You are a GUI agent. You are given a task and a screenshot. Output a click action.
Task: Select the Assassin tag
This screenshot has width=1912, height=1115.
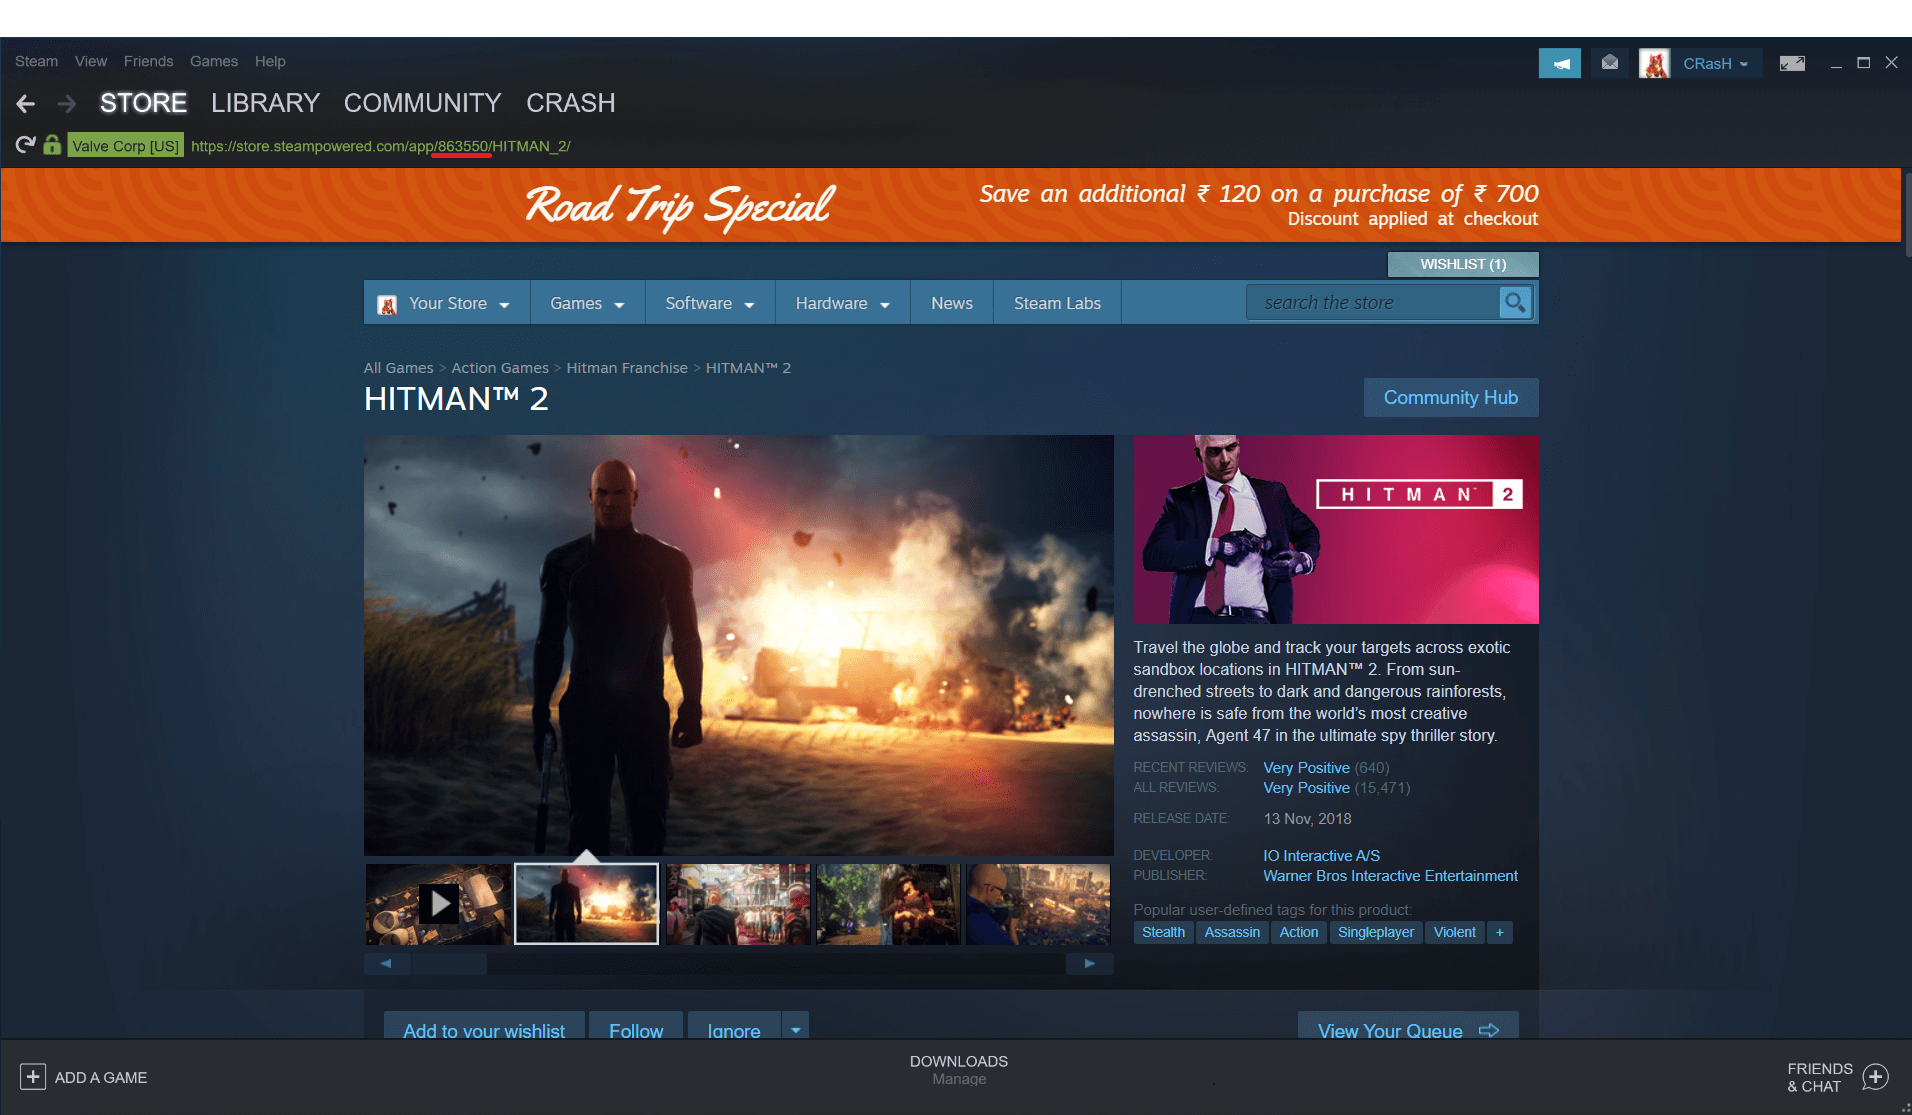(1232, 932)
